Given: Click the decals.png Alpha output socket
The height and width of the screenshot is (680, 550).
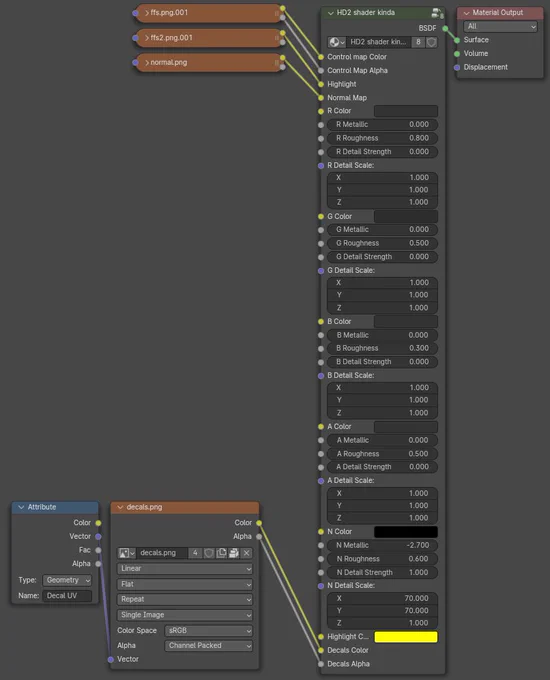Looking at the screenshot, I should tap(259, 536).
